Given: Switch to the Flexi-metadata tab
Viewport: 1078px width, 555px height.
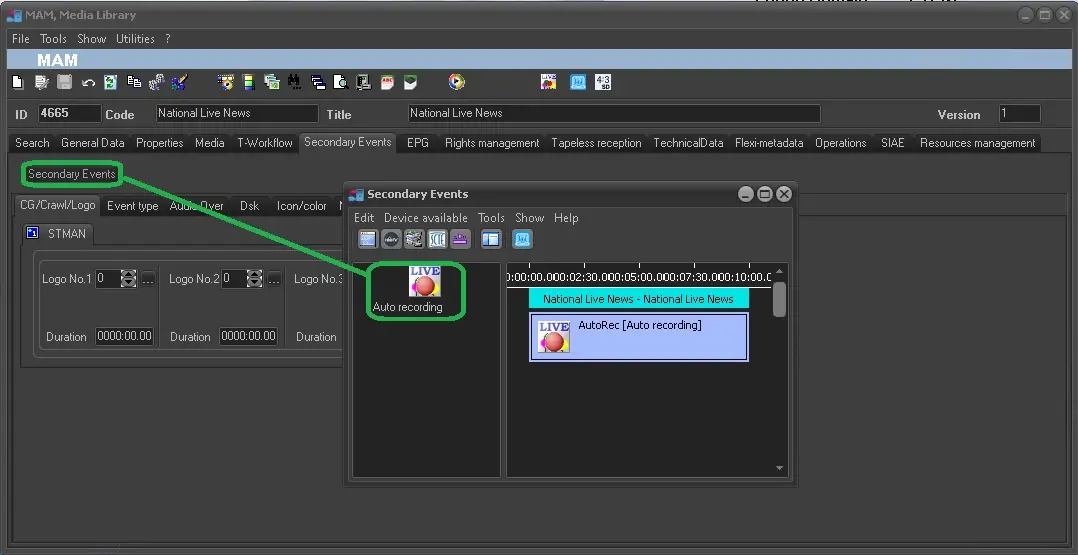Looking at the screenshot, I should pyautogui.click(x=768, y=143).
